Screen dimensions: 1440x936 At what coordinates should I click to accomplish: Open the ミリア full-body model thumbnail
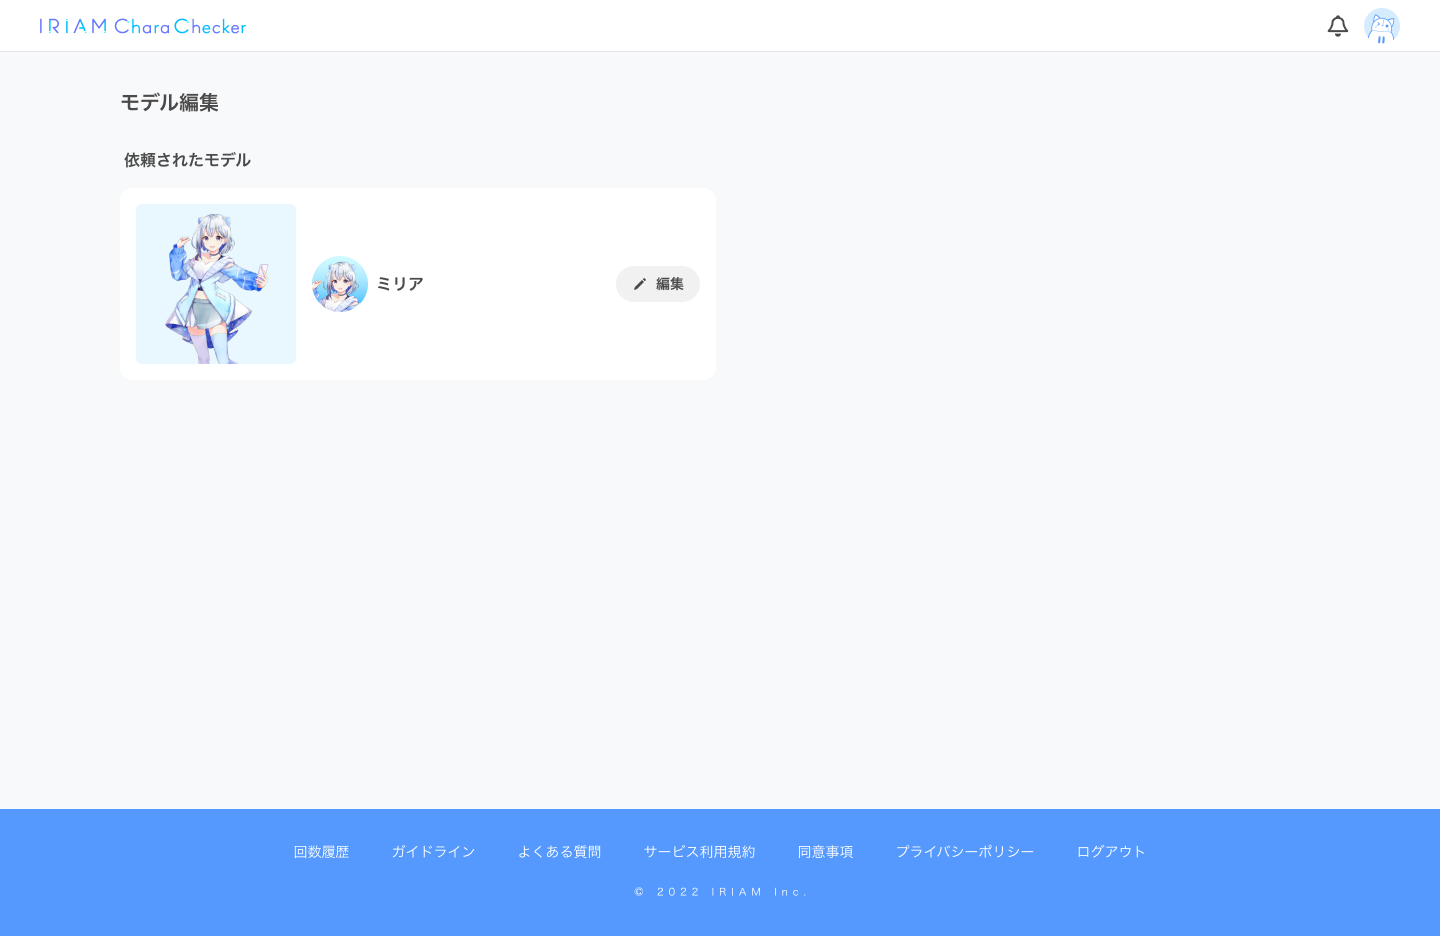pyautogui.click(x=216, y=284)
